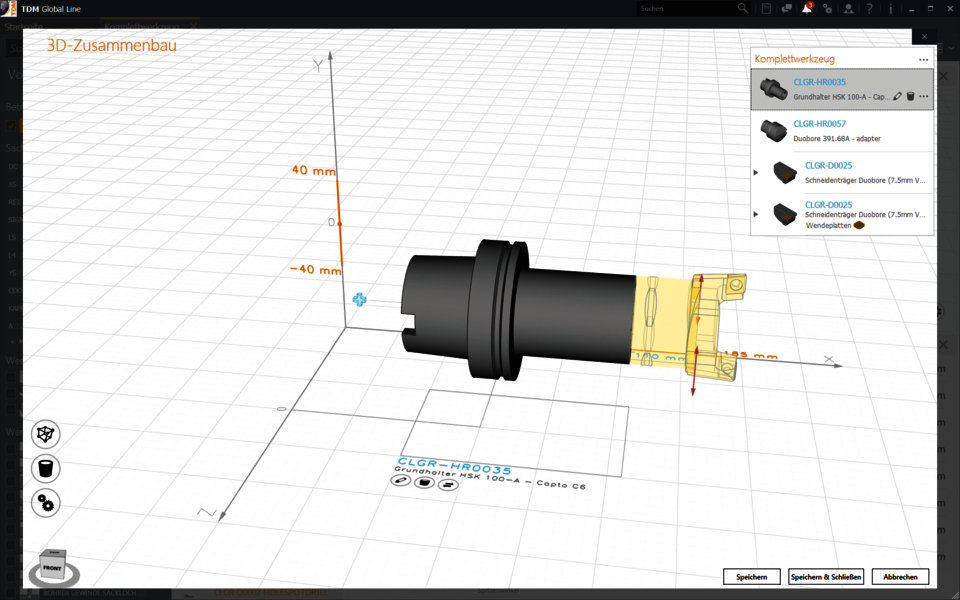Open CLGR-HR0057 link in list
960x600 pixels.
(x=820, y=124)
